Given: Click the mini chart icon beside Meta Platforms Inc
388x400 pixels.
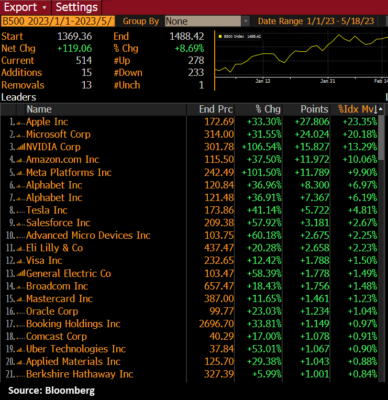Looking at the screenshot, I should (x=21, y=174).
